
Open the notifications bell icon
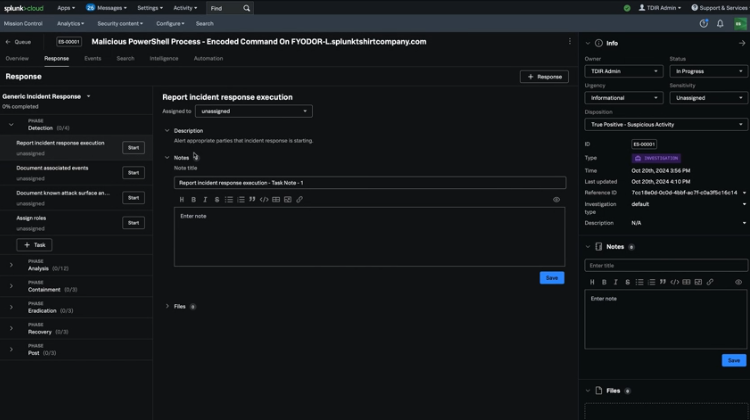point(720,23)
